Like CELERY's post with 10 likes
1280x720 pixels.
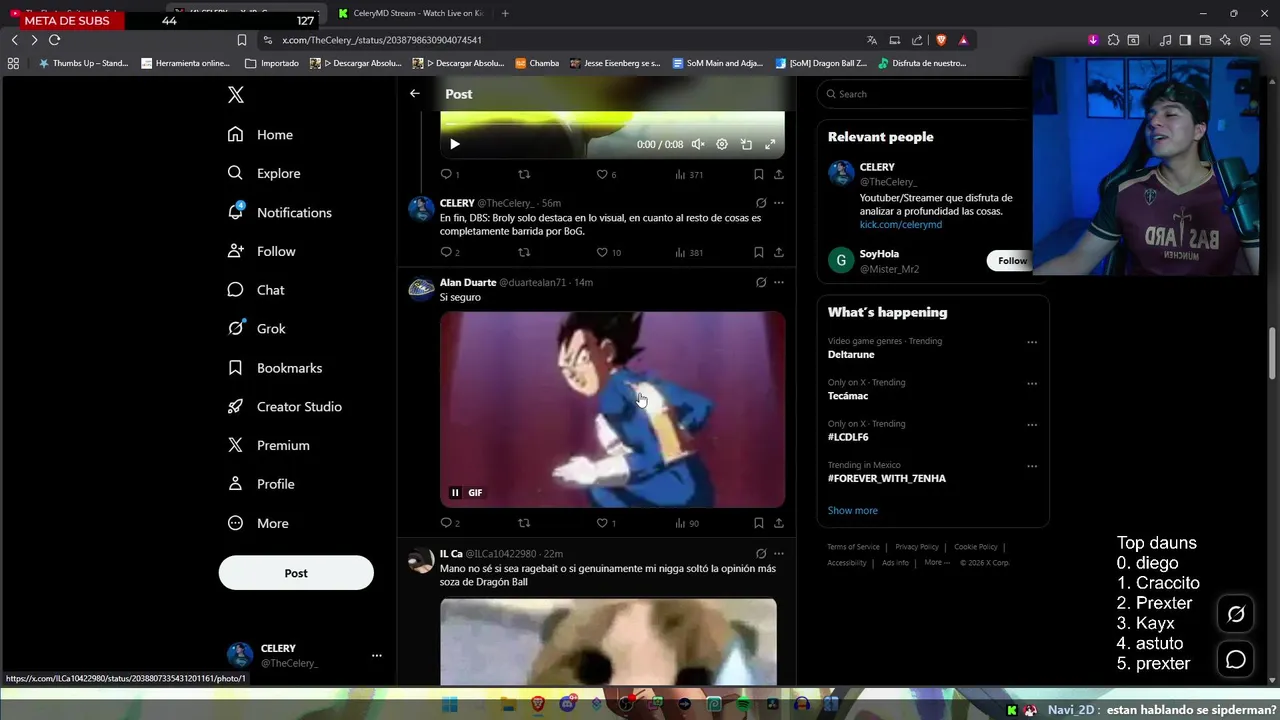pos(608,252)
